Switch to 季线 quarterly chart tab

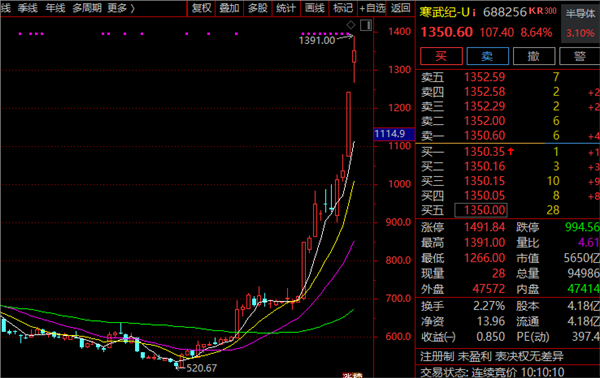tap(28, 8)
